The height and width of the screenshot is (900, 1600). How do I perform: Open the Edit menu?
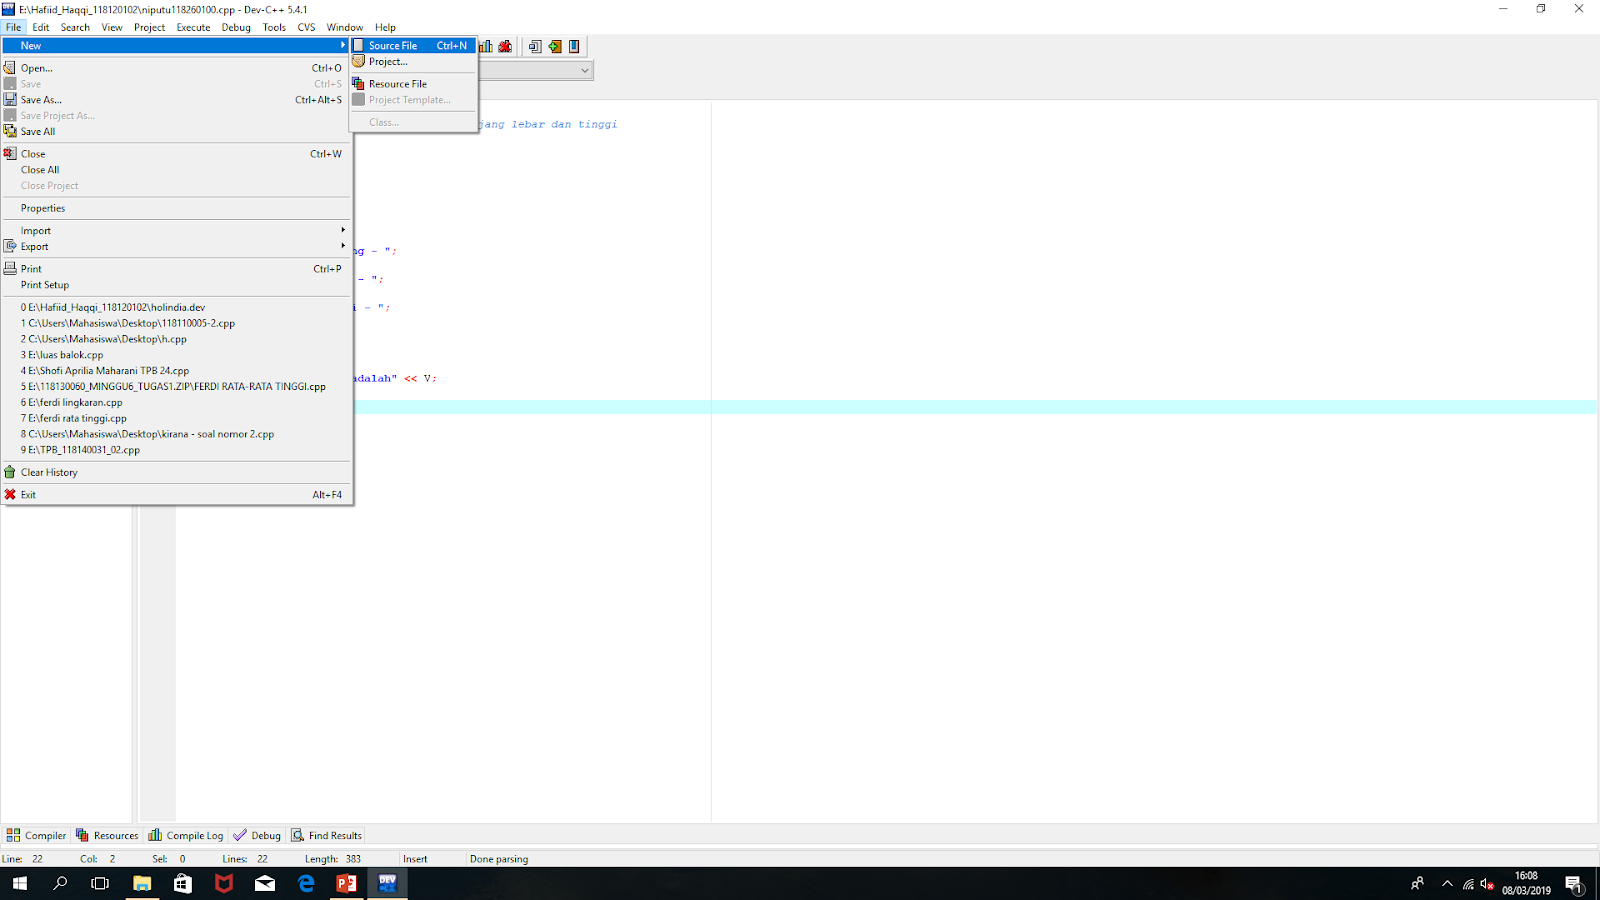tap(41, 27)
